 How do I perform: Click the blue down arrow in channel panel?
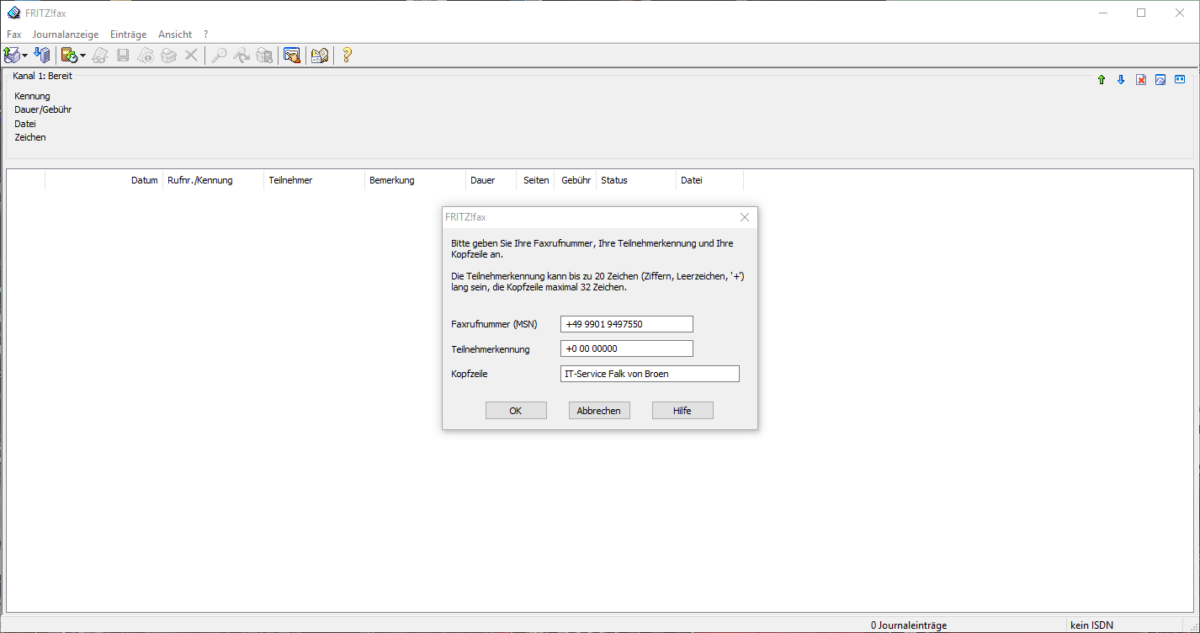coord(1121,80)
